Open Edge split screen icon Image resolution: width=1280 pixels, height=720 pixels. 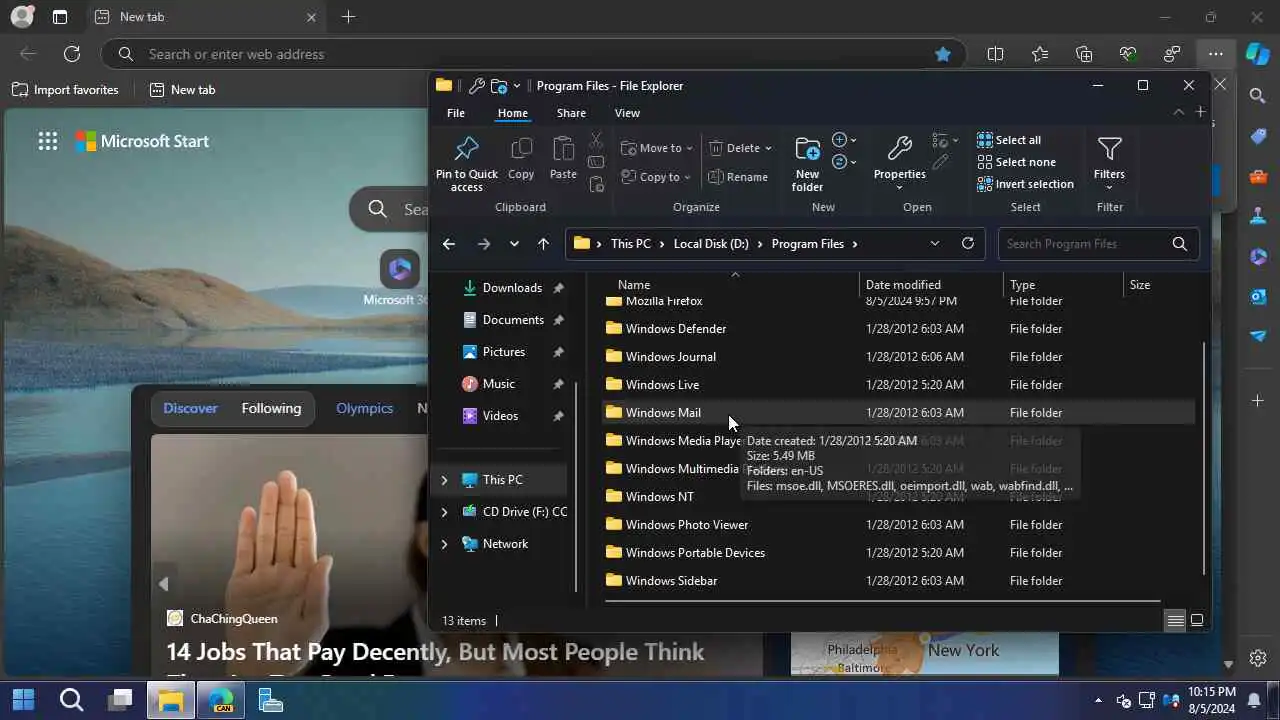click(x=995, y=54)
